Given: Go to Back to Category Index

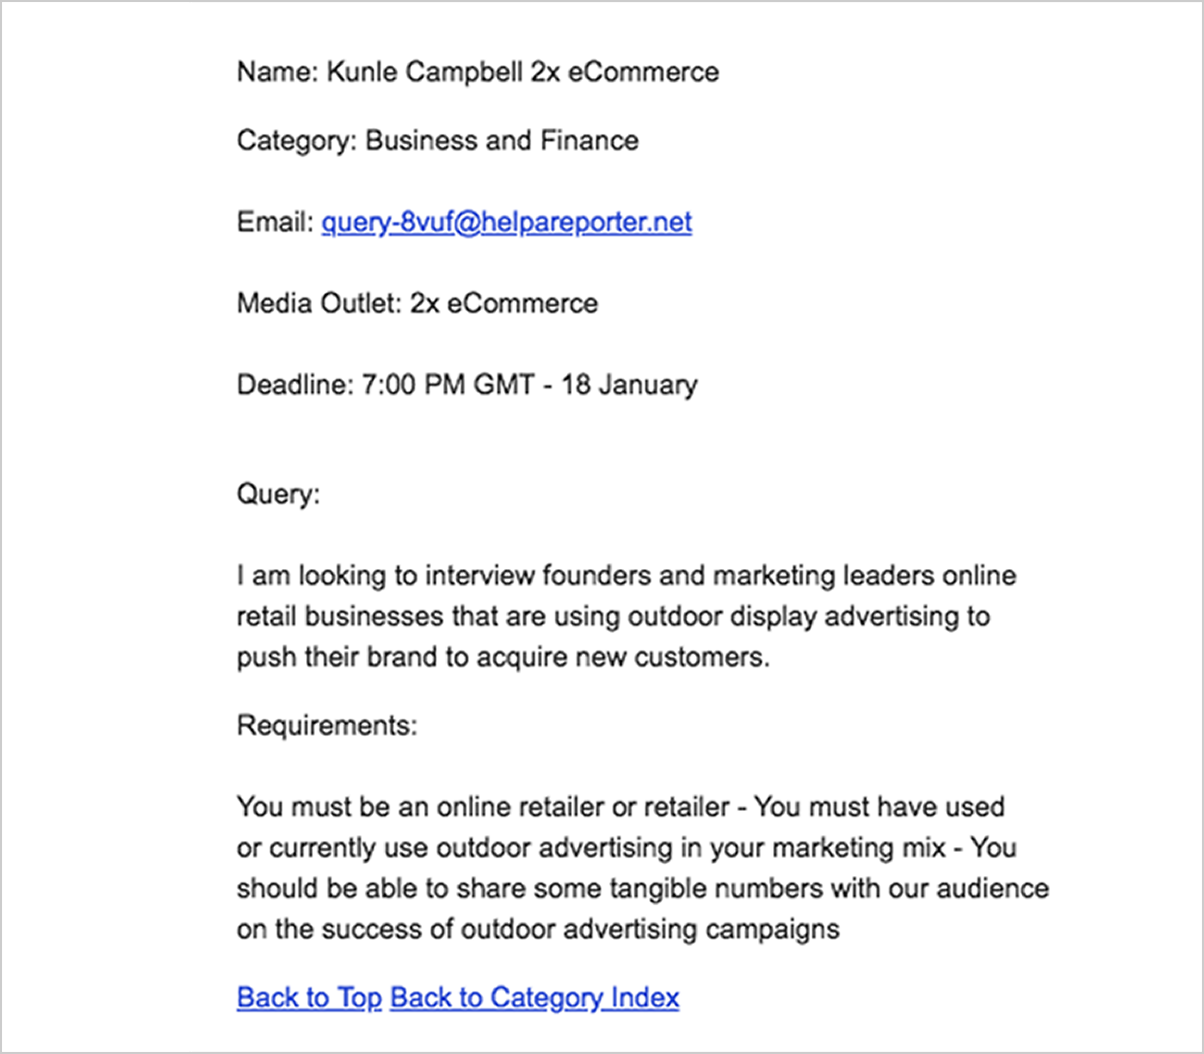Looking at the screenshot, I should tap(535, 998).
